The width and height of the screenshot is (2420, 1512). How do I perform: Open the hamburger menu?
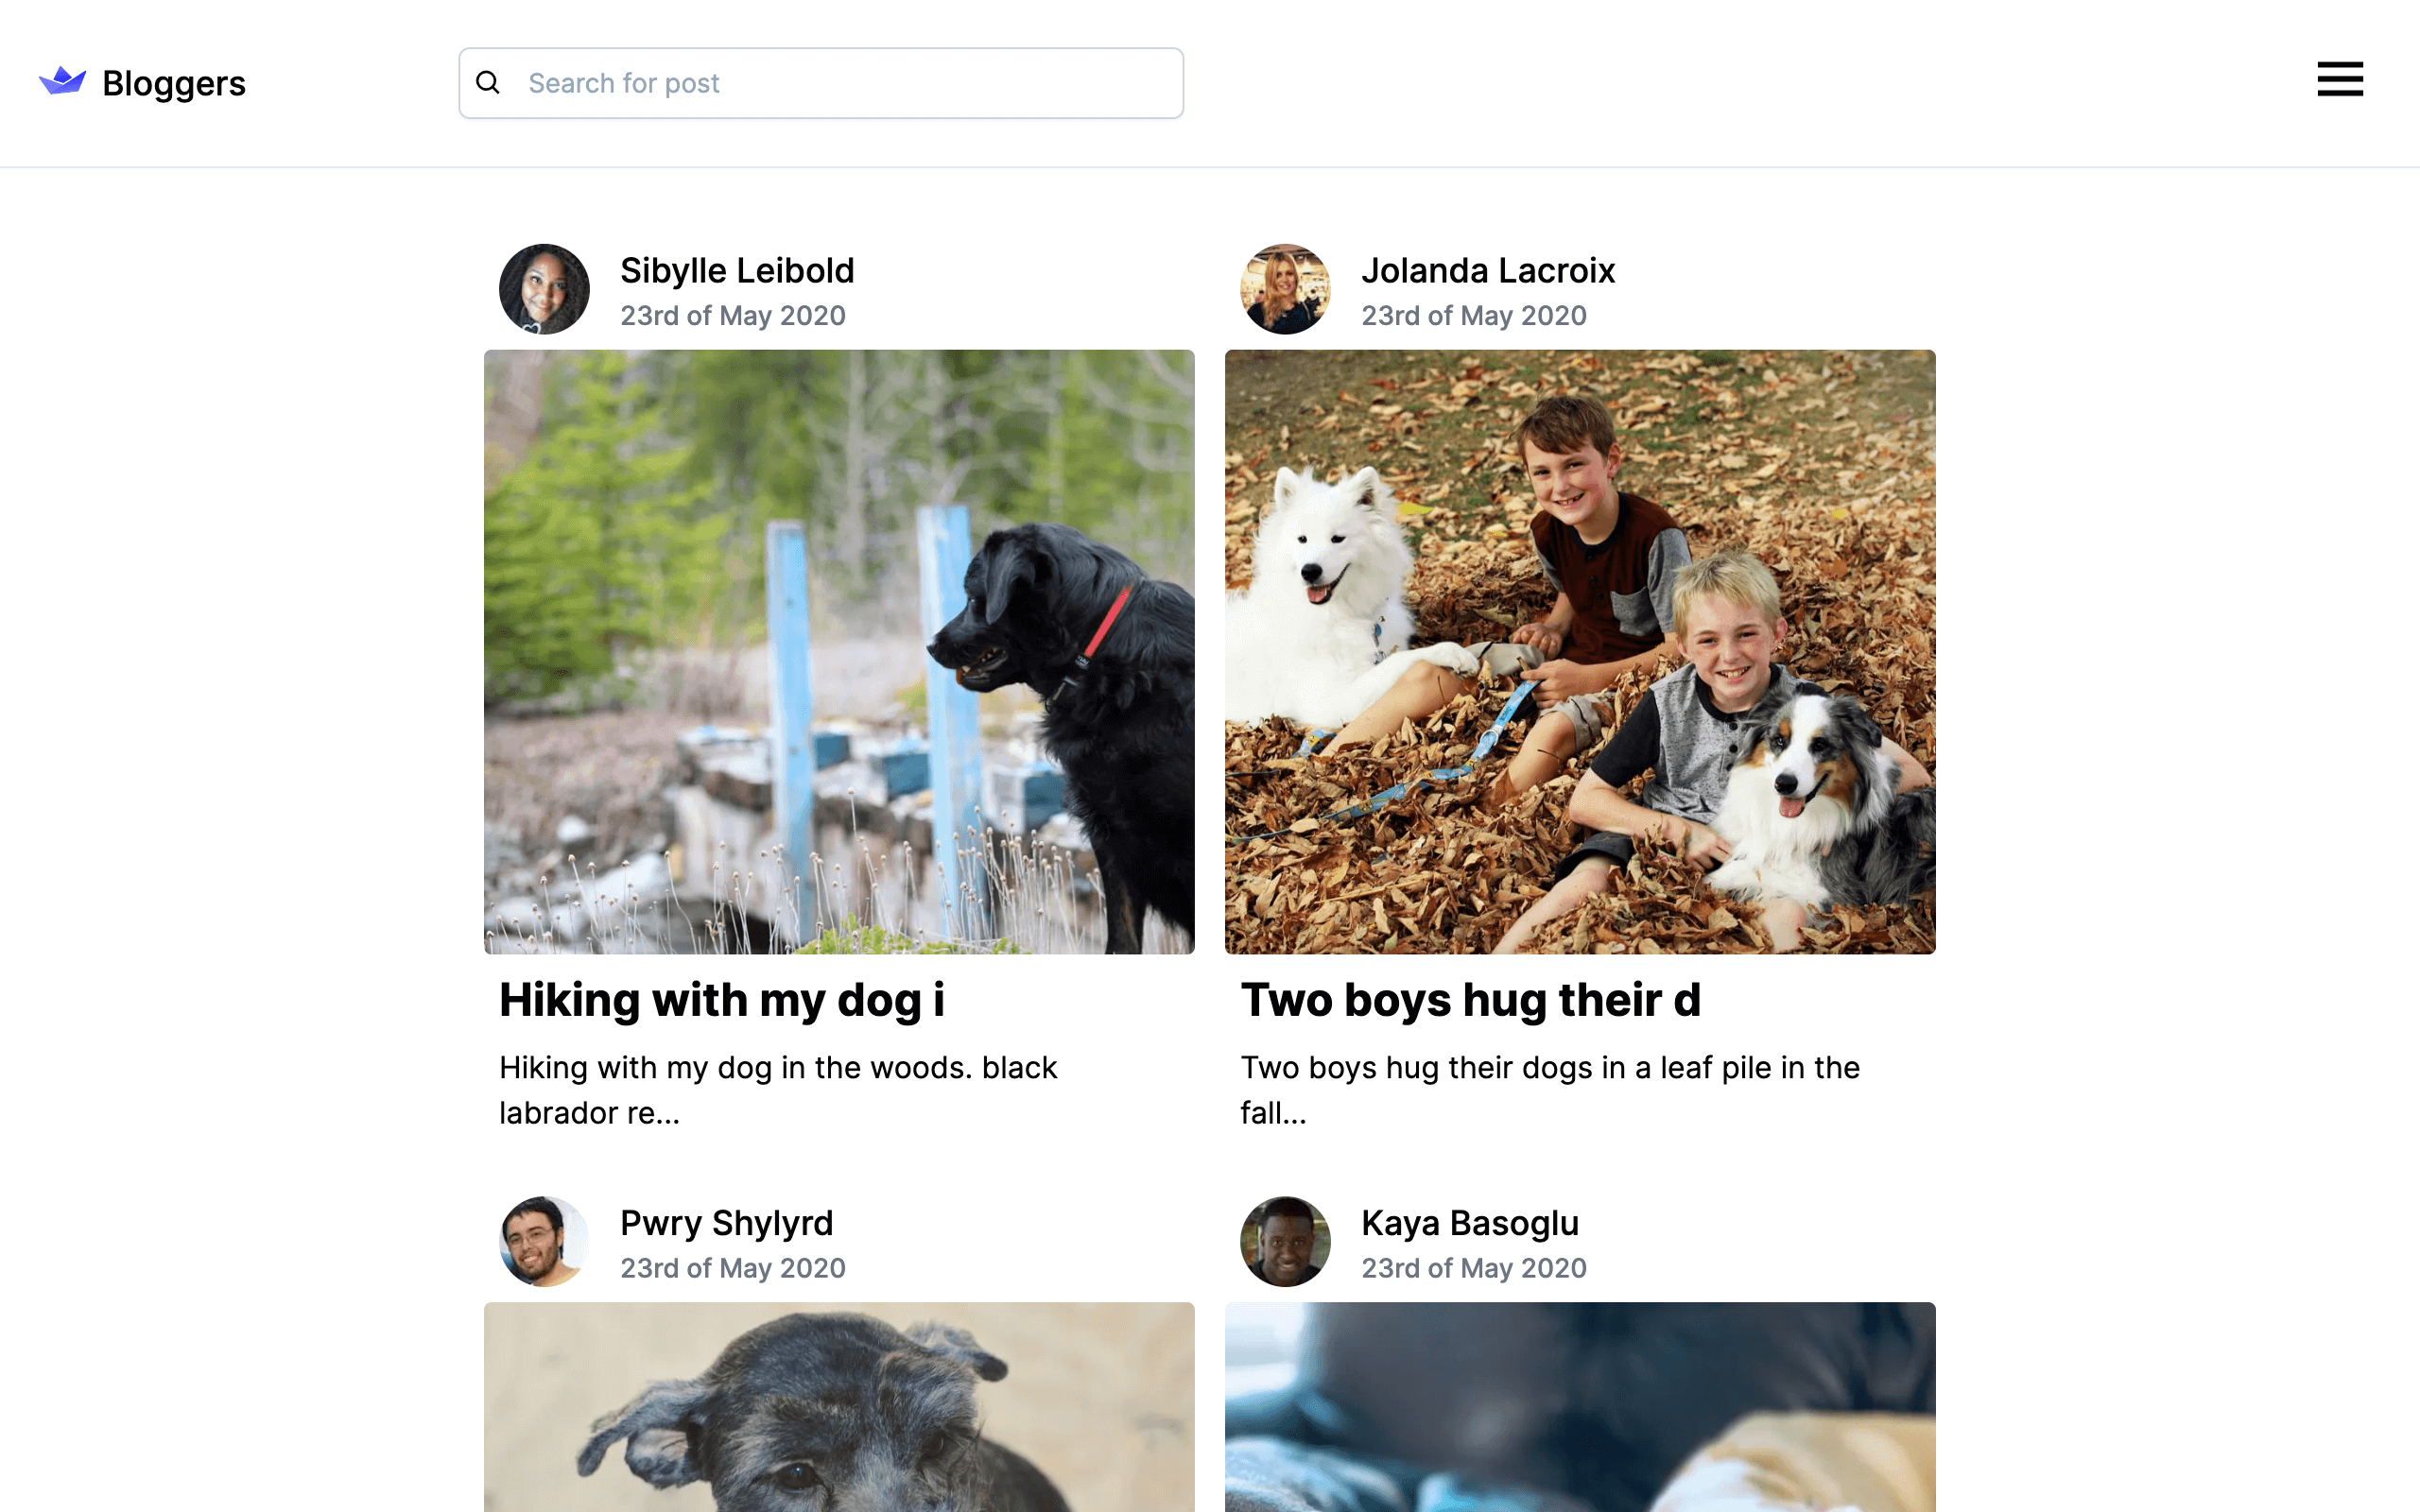click(2339, 79)
